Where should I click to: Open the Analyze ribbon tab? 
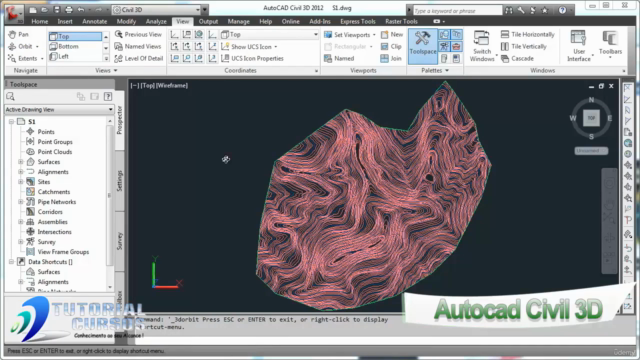click(x=156, y=21)
